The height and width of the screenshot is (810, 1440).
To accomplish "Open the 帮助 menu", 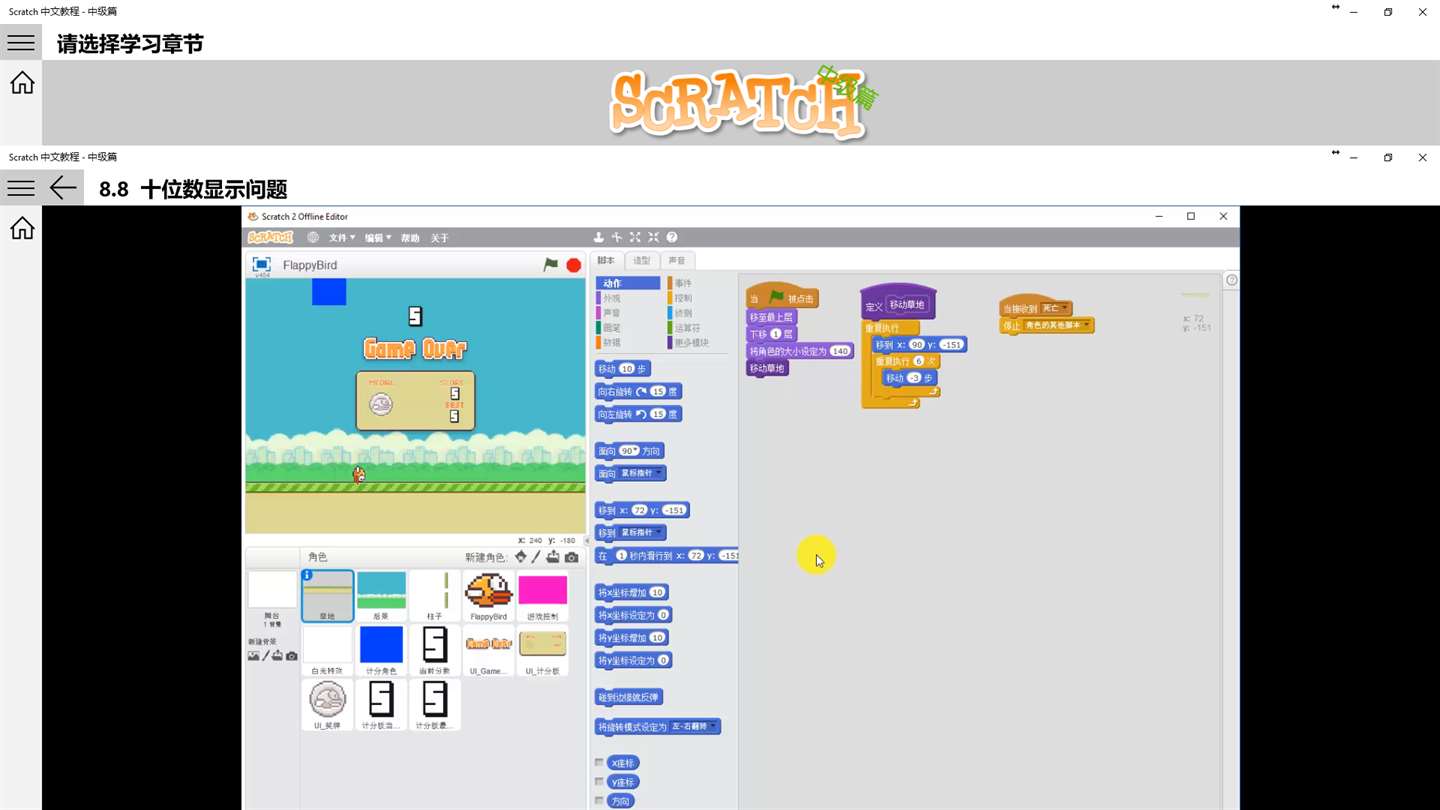I will point(411,238).
